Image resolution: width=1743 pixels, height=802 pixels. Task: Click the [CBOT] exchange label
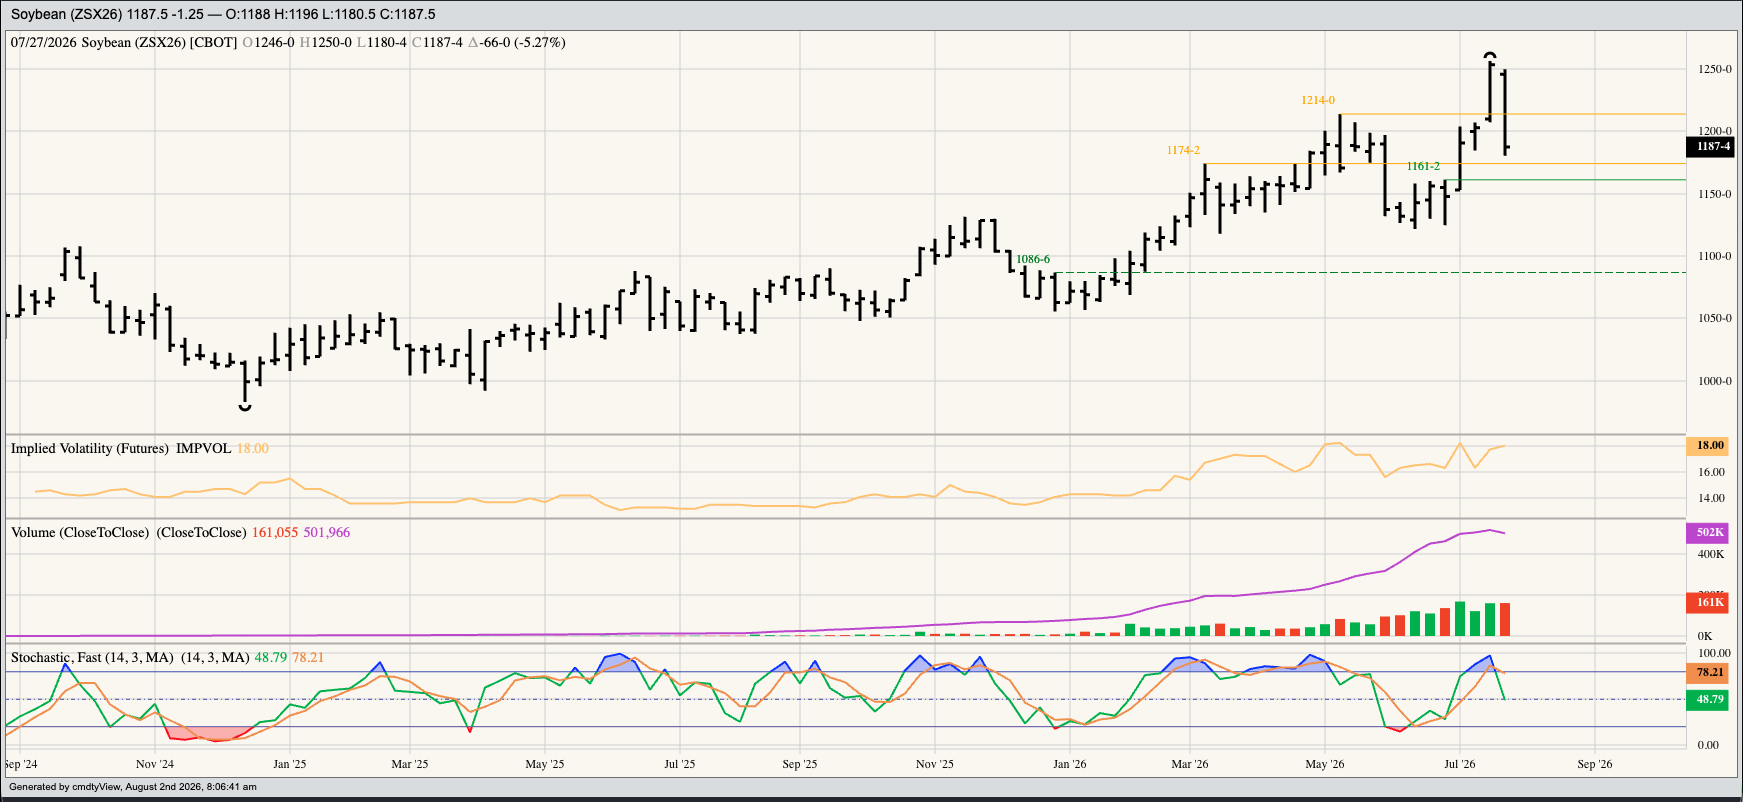click(214, 42)
